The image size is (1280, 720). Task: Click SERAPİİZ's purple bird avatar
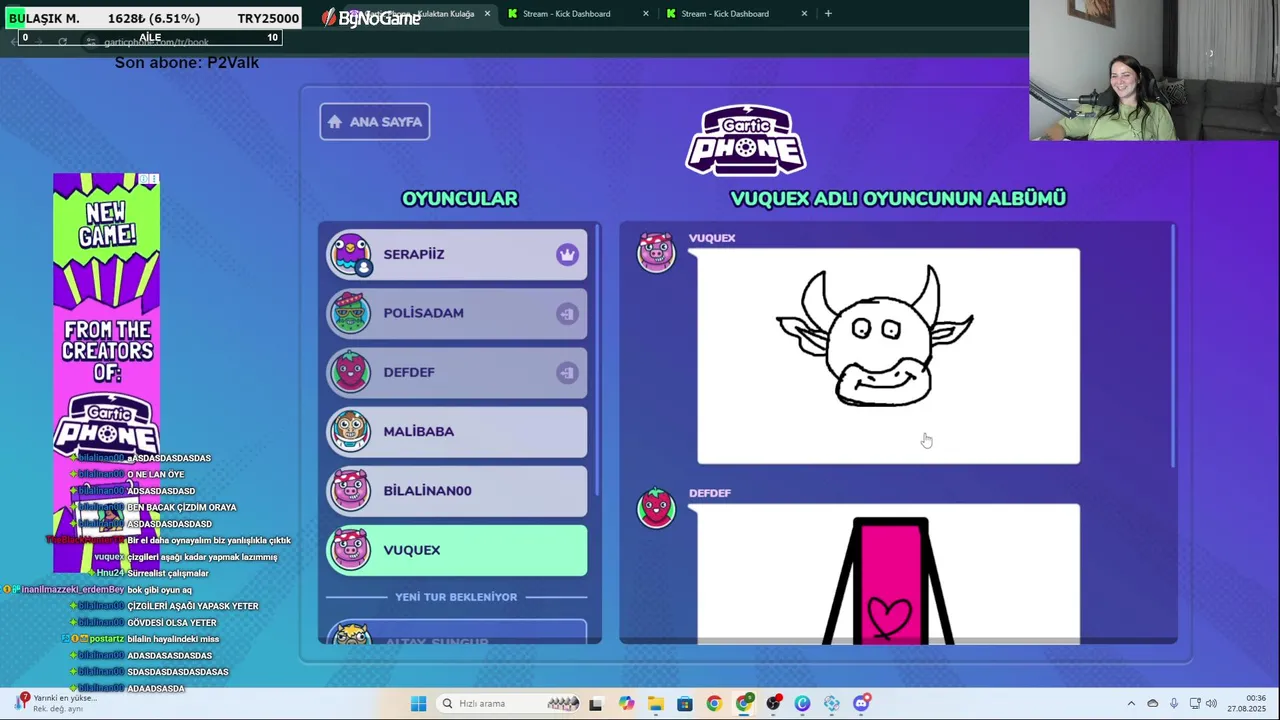351,254
